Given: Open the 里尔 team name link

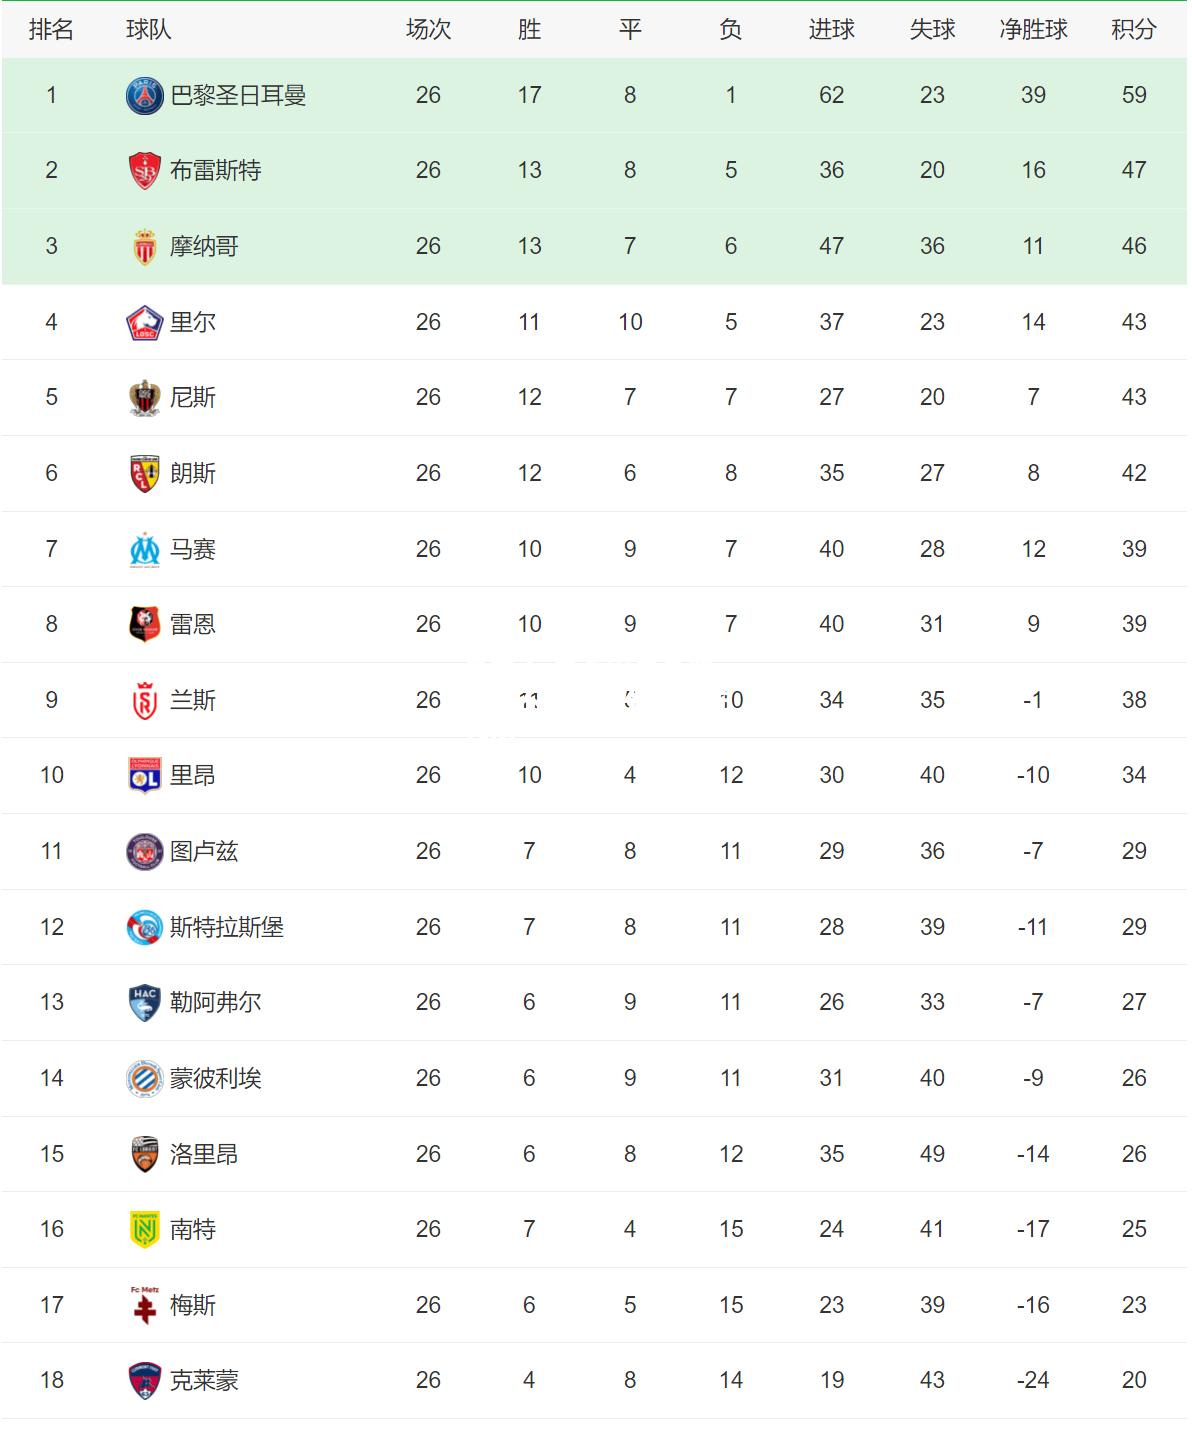Looking at the screenshot, I should [193, 322].
